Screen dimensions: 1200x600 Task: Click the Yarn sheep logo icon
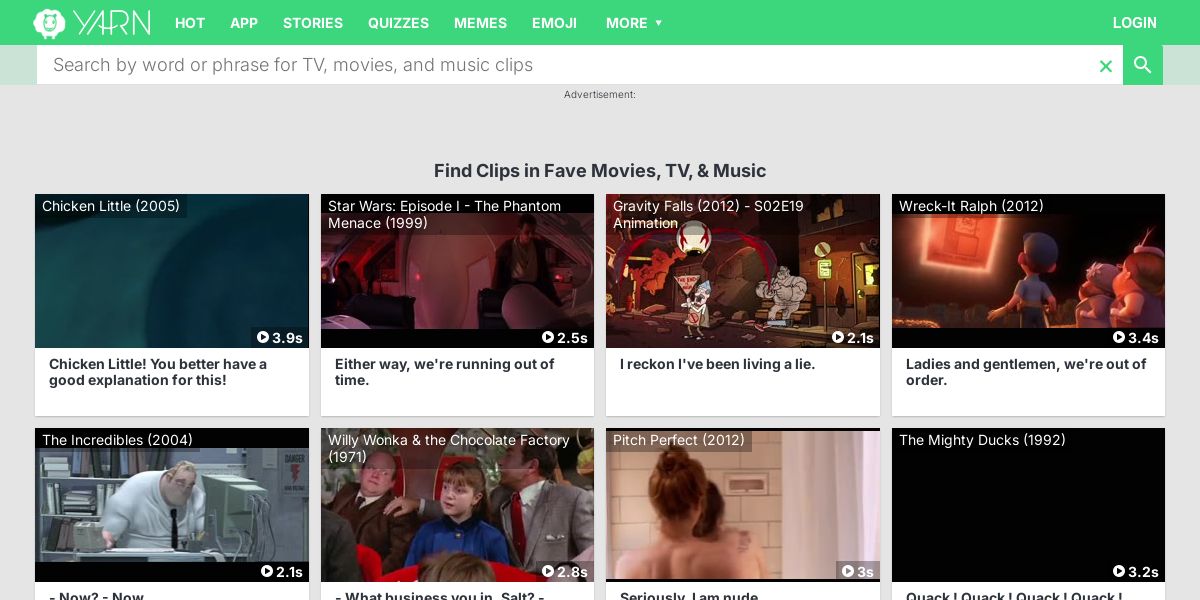click(49, 23)
